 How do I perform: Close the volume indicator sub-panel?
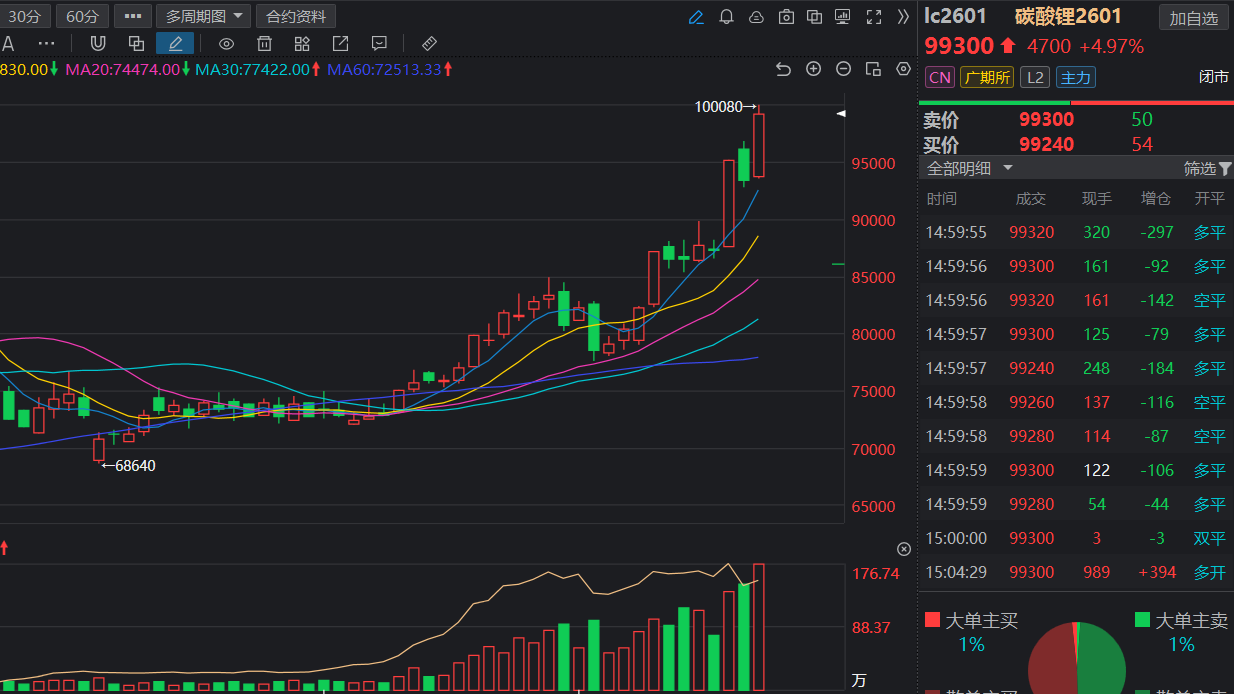point(904,549)
